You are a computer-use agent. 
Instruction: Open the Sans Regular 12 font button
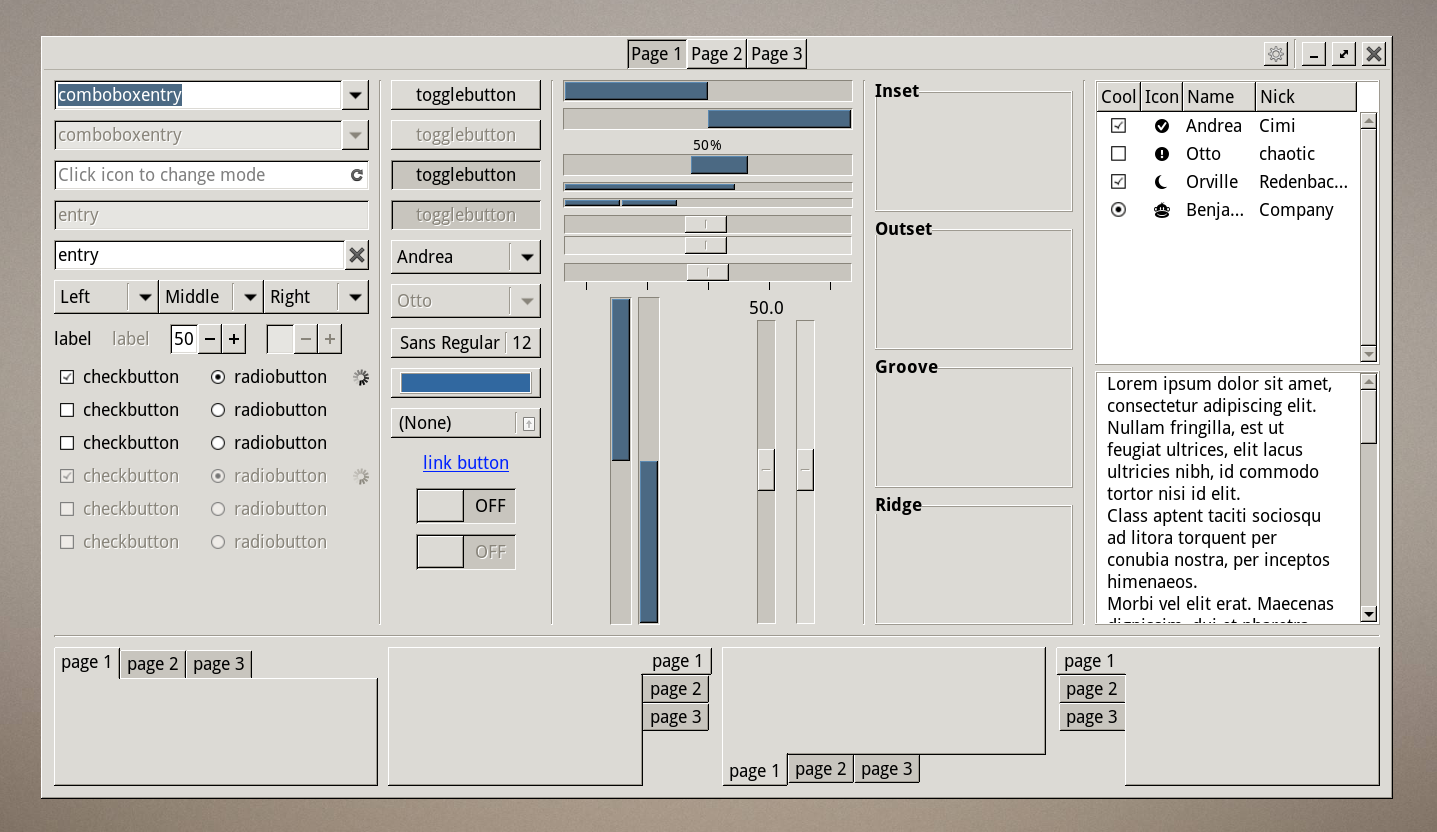tap(466, 343)
